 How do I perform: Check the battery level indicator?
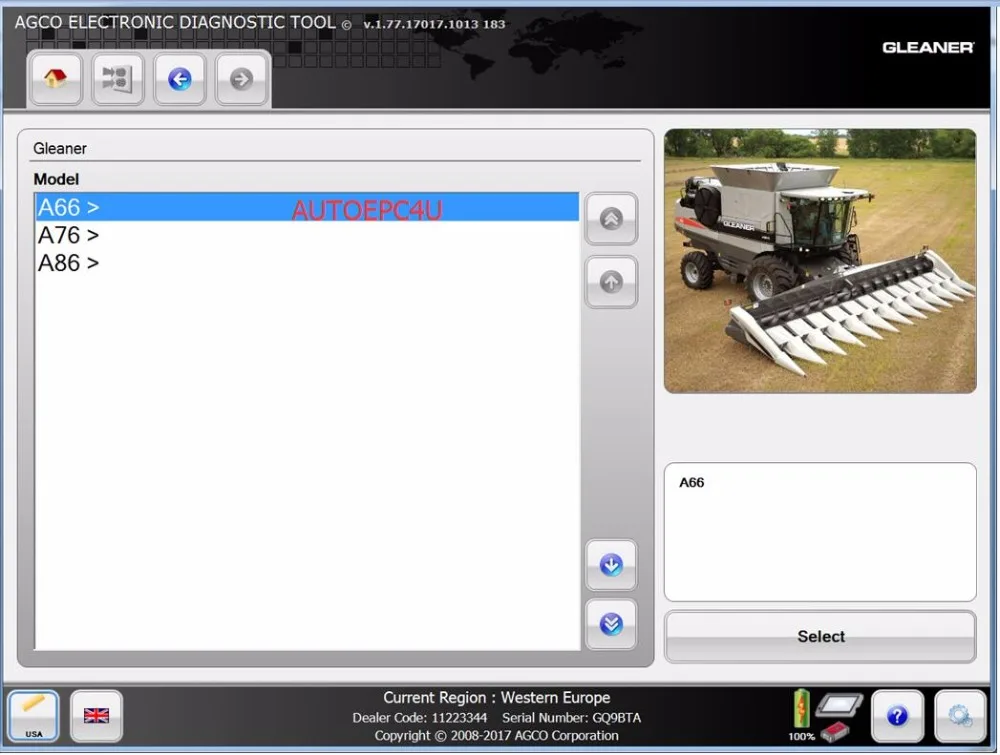tap(801, 708)
